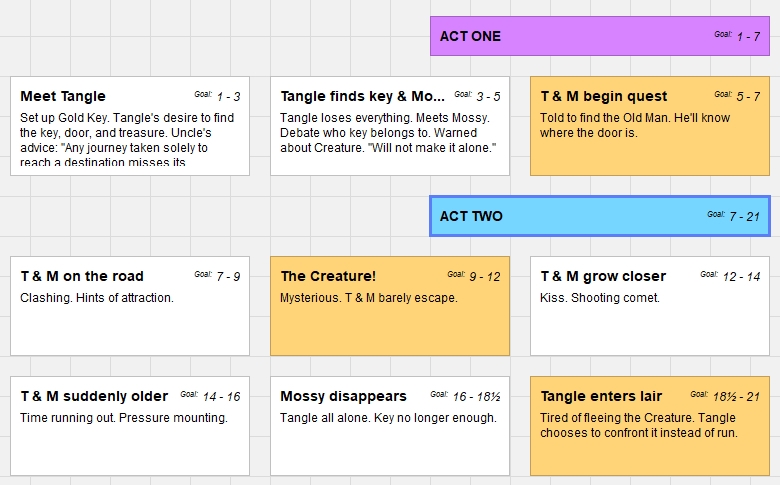Click the goal range 1 - 3

click(228, 97)
